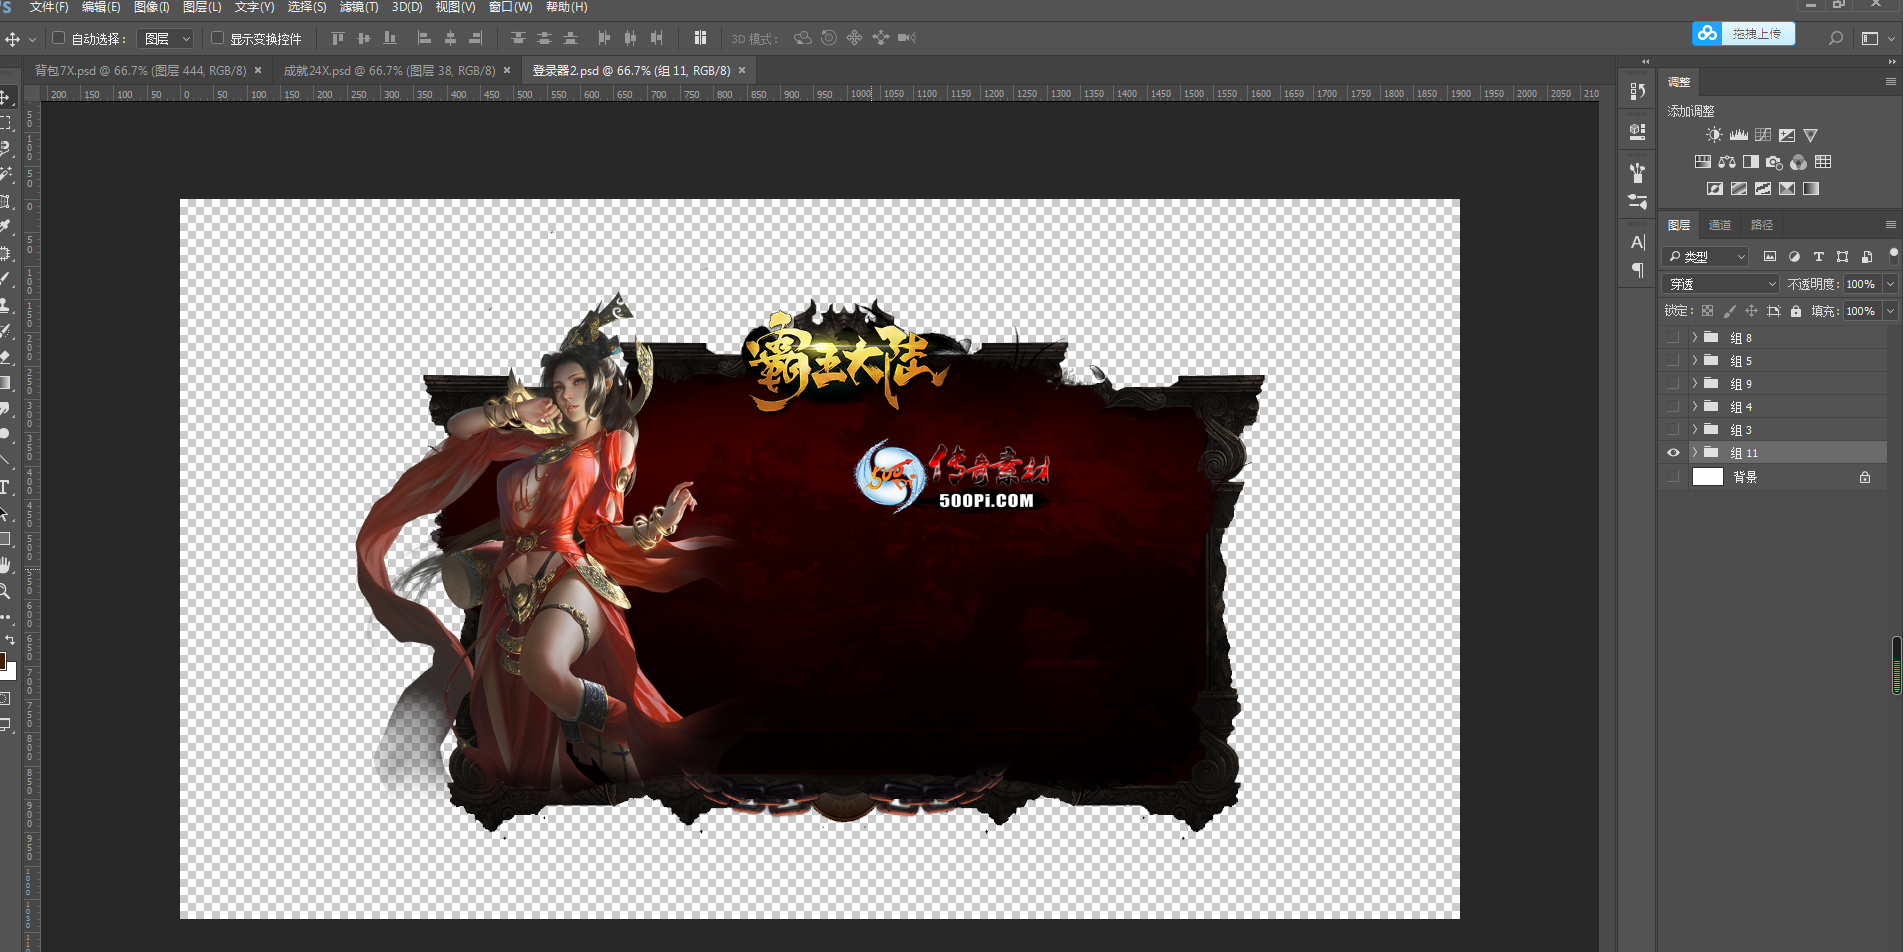The width and height of the screenshot is (1903, 952).
Task: Click the 背景 layer thumbnail
Action: coord(1708,477)
